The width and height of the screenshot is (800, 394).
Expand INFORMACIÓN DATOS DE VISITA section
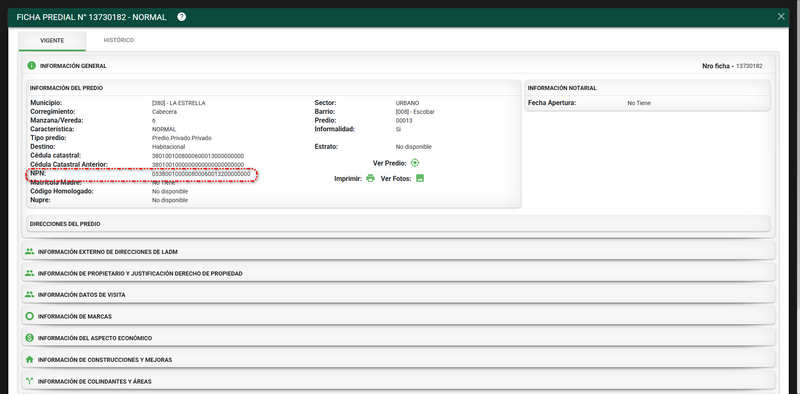pos(398,294)
